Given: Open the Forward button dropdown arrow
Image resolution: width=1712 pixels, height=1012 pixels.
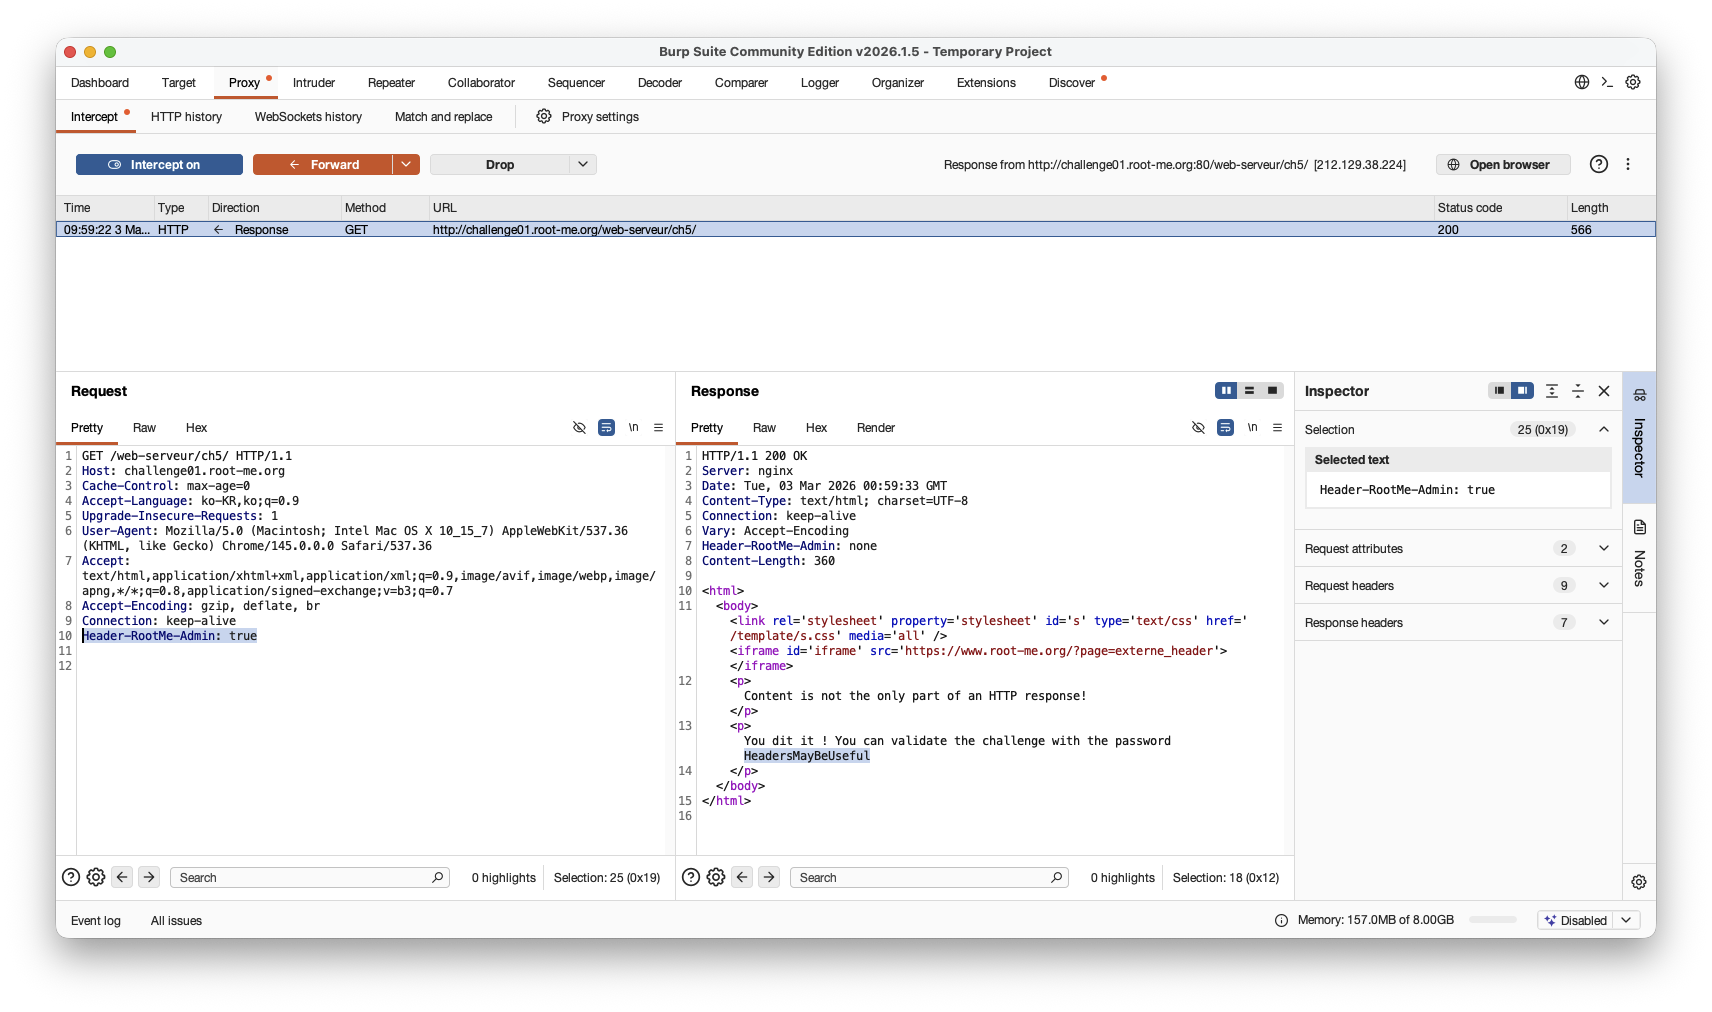Looking at the screenshot, I should pos(406,164).
